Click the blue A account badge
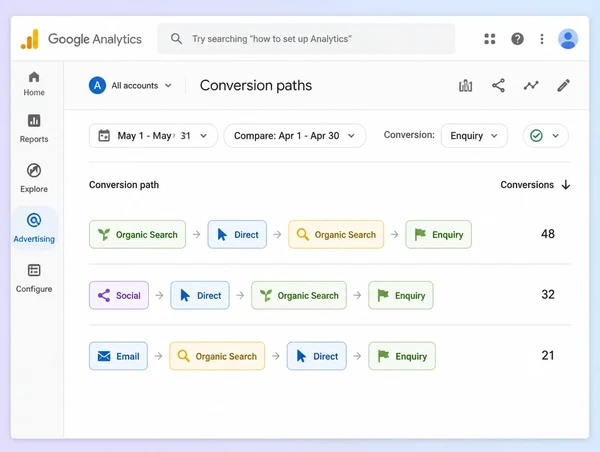 click(97, 85)
